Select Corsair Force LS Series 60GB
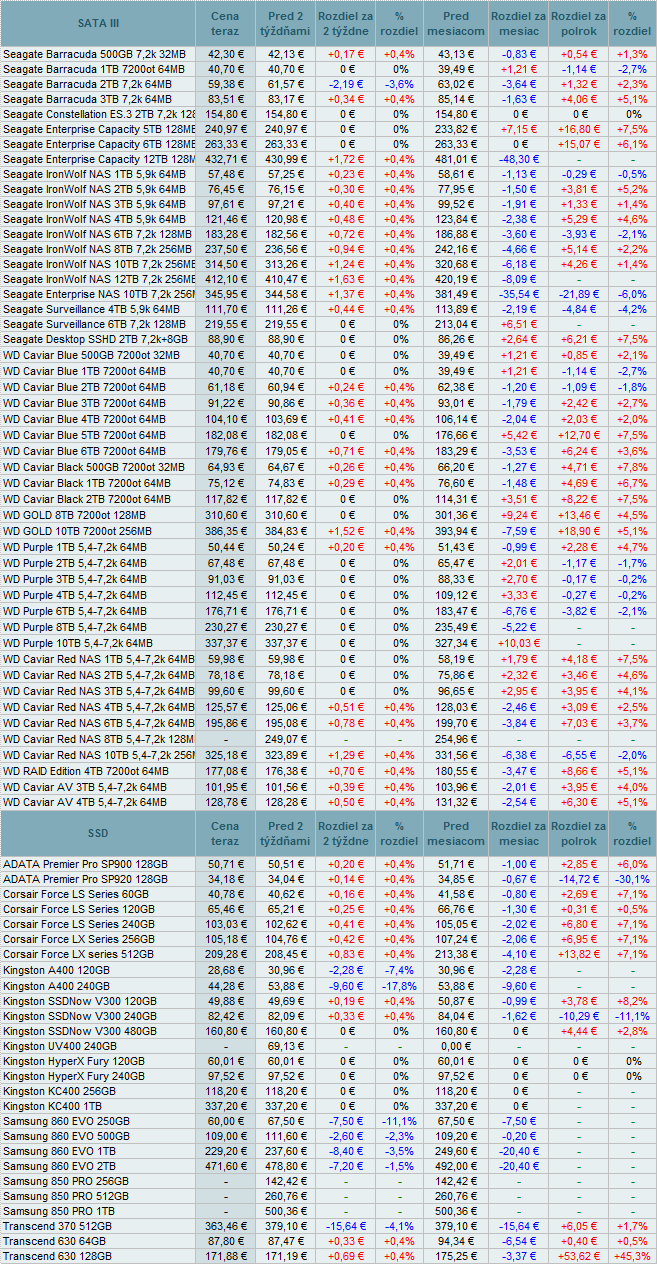657x1264 pixels. [x=76, y=894]
